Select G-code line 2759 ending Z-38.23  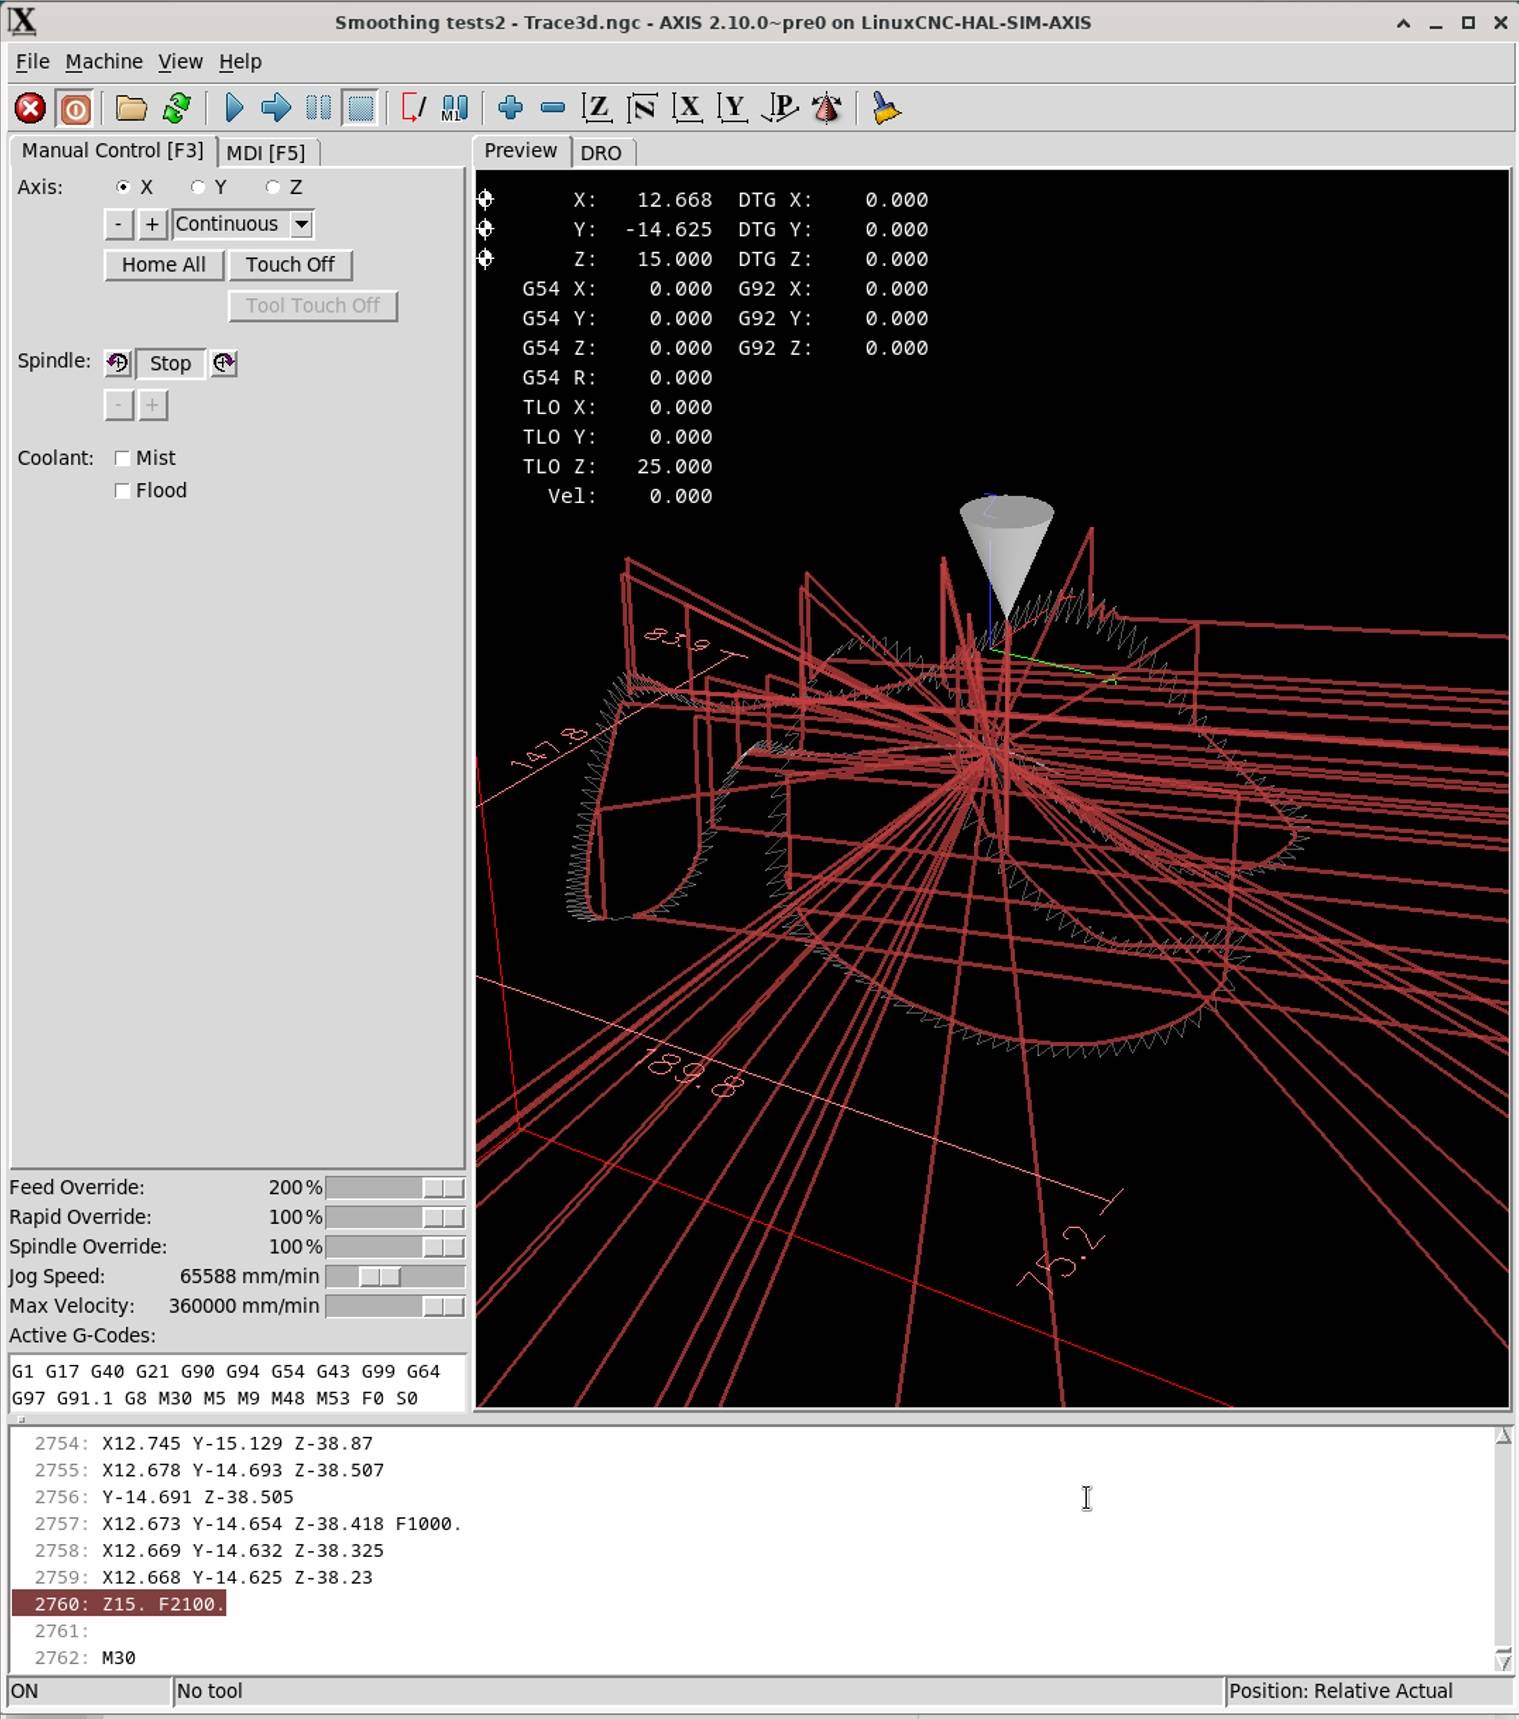pyautogui.click(x=237, y=1577)
